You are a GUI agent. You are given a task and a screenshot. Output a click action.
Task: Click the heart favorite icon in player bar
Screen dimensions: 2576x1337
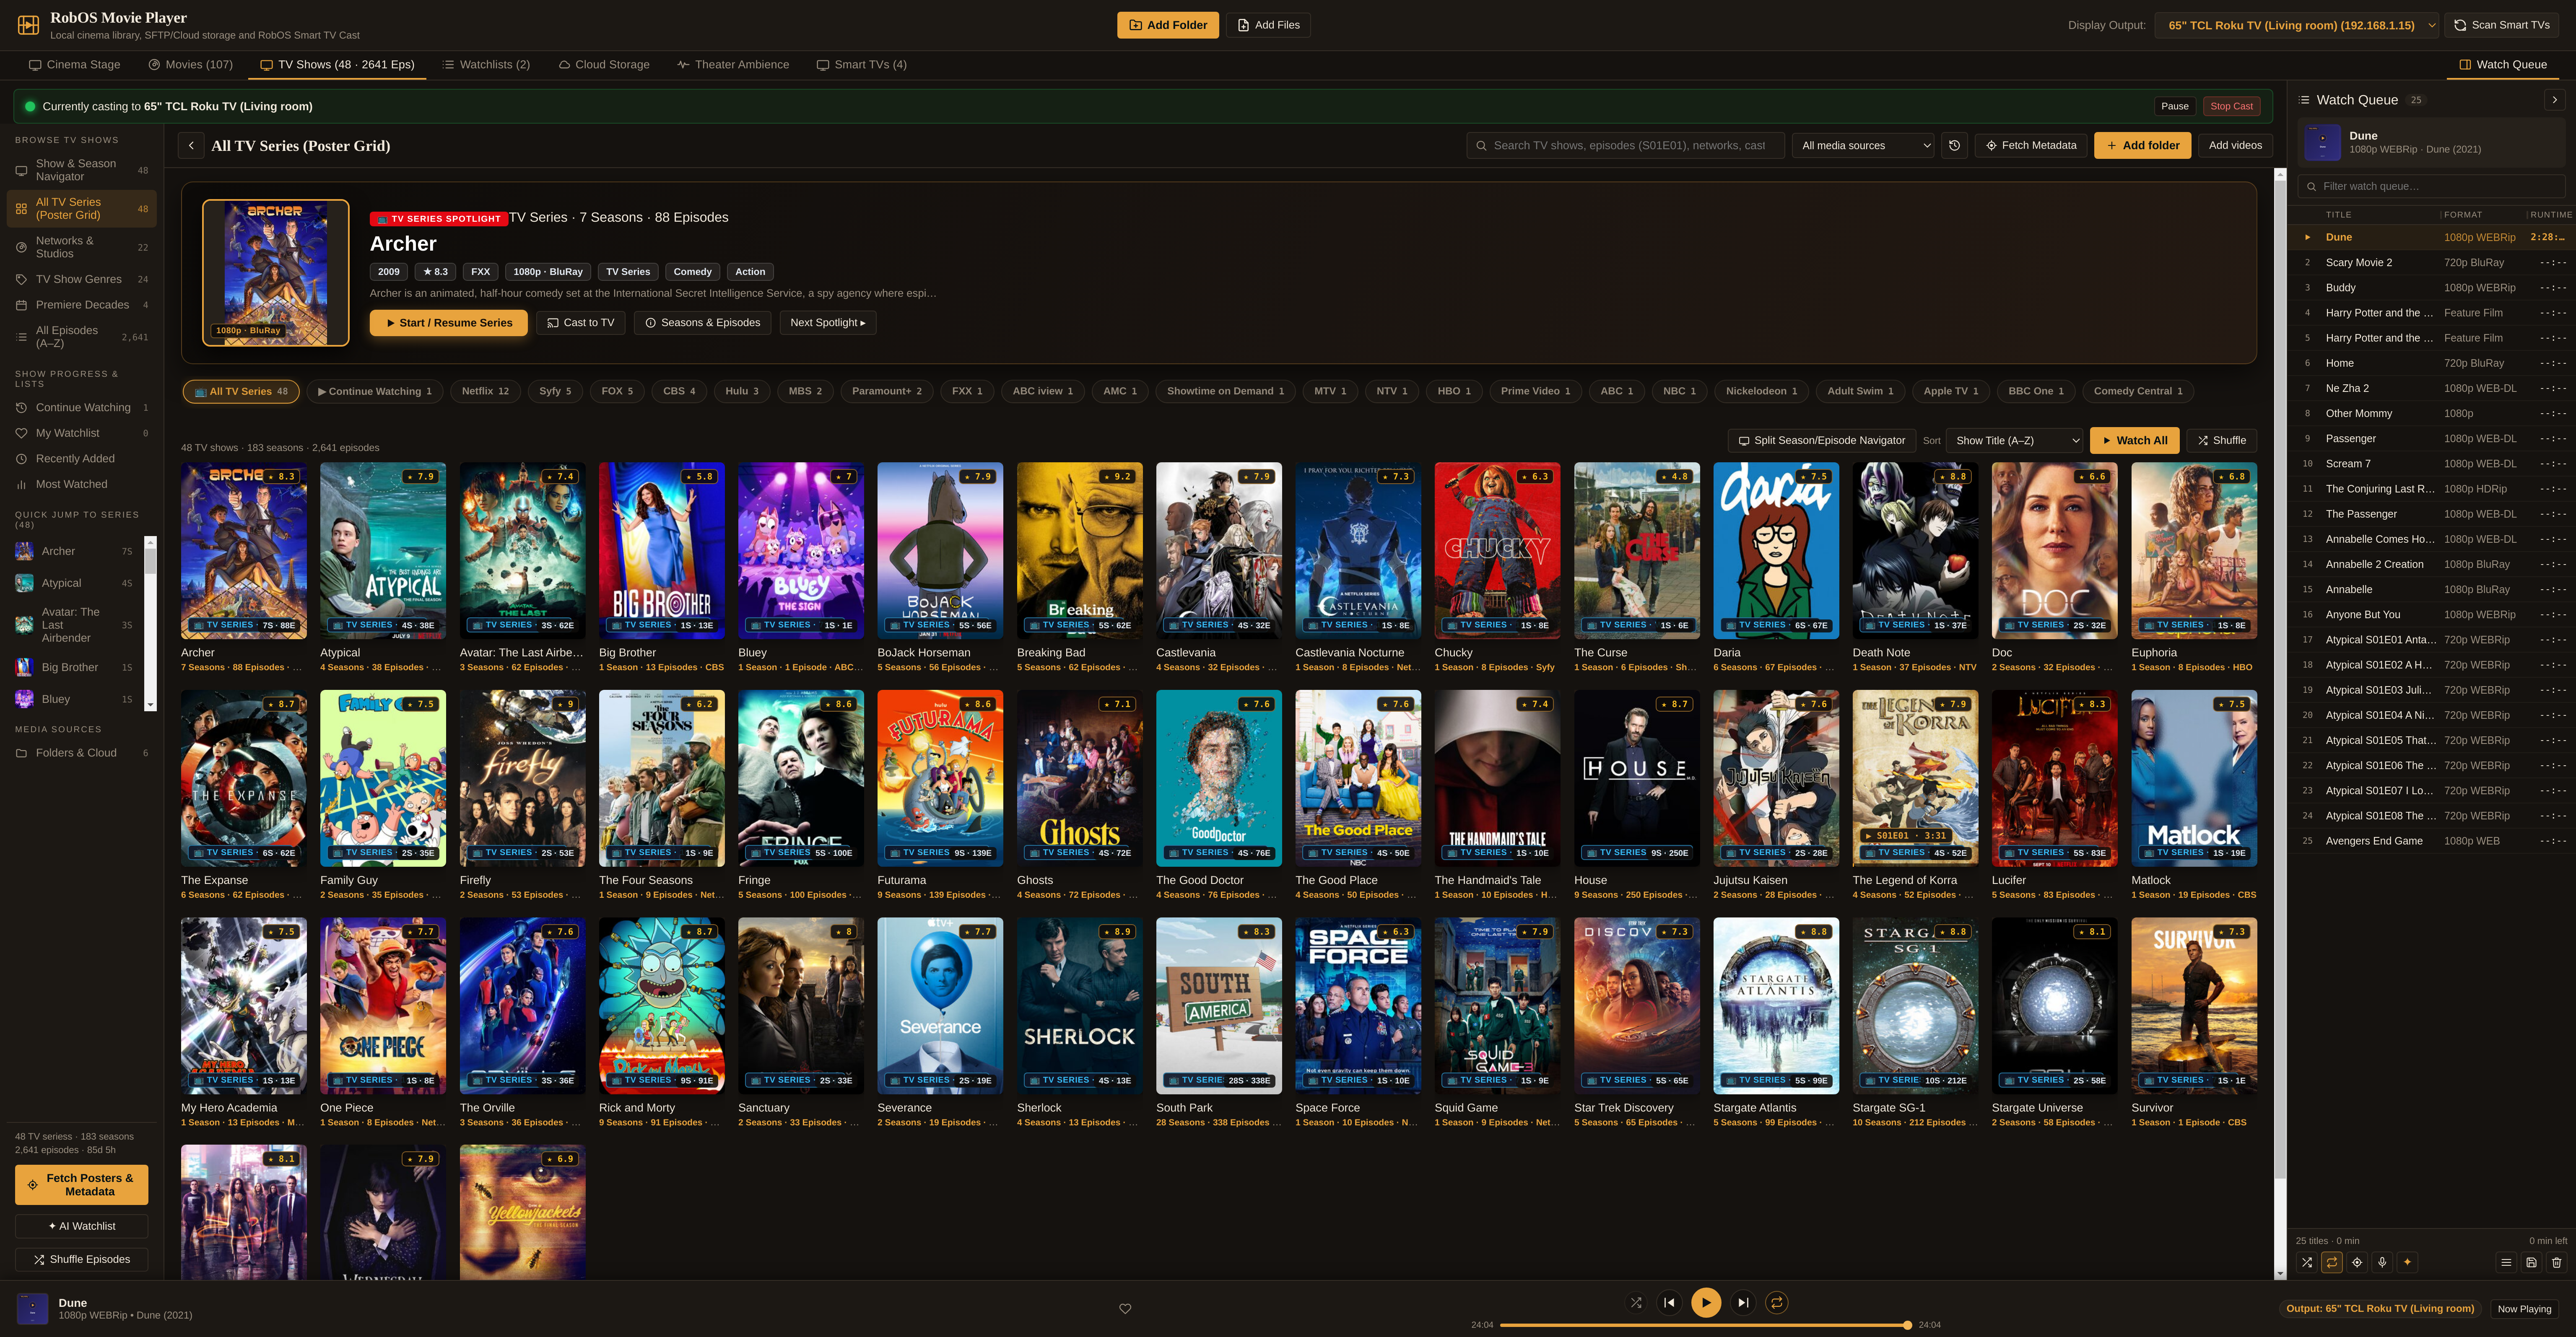(x=1125, y=1308)
